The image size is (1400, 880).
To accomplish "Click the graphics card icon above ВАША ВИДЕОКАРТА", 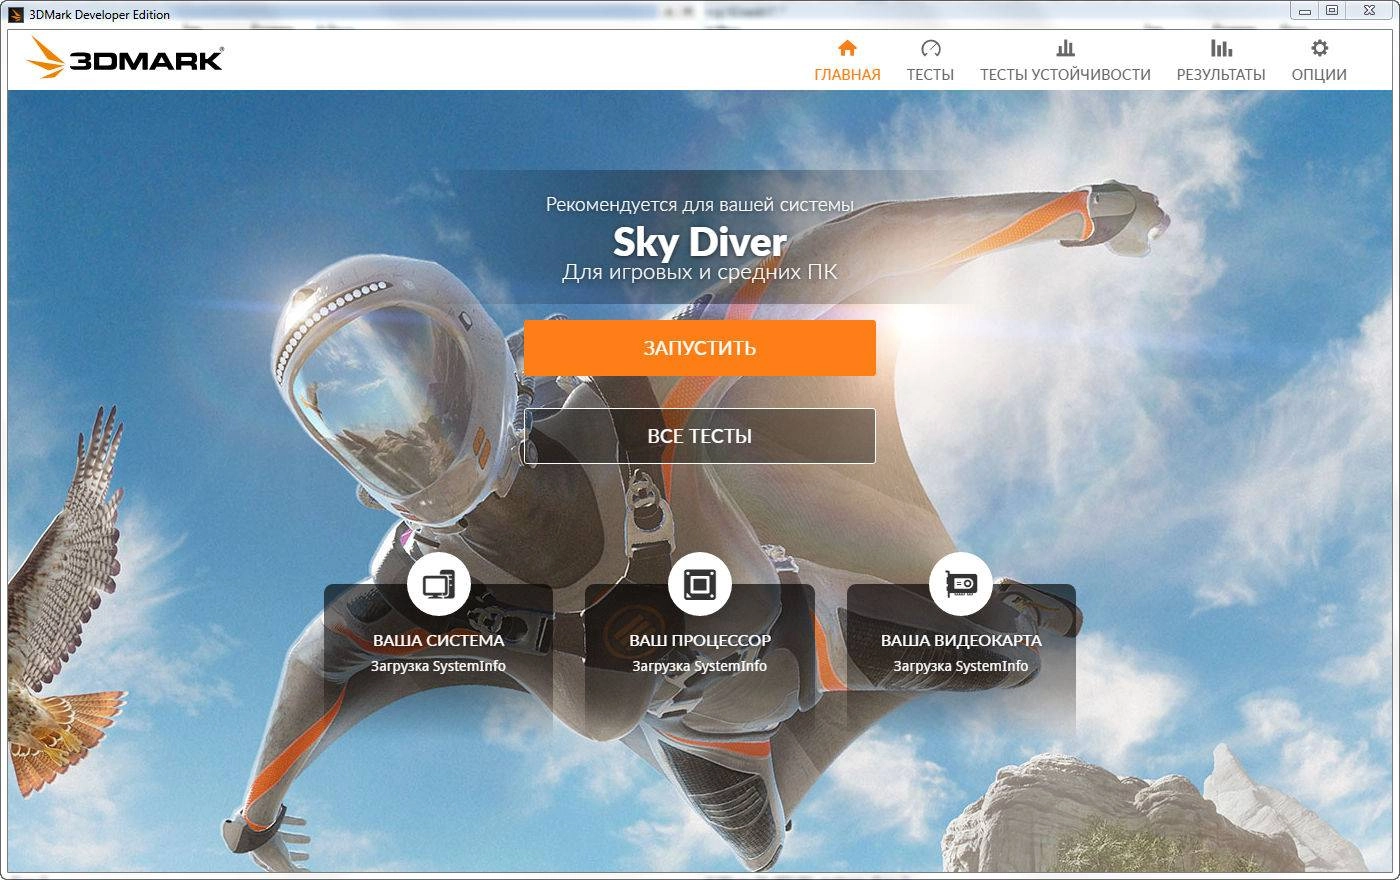I will coord(961,584).
